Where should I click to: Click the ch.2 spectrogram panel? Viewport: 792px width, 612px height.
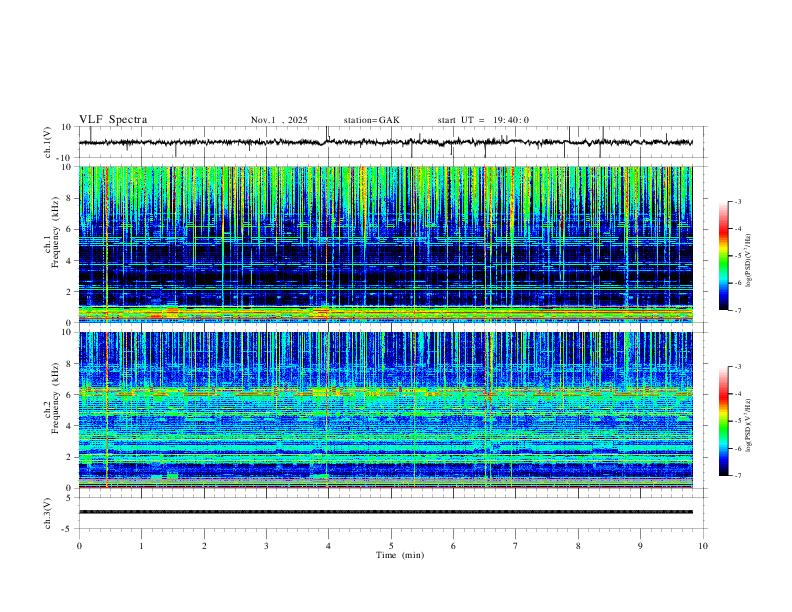coord(386,410)
